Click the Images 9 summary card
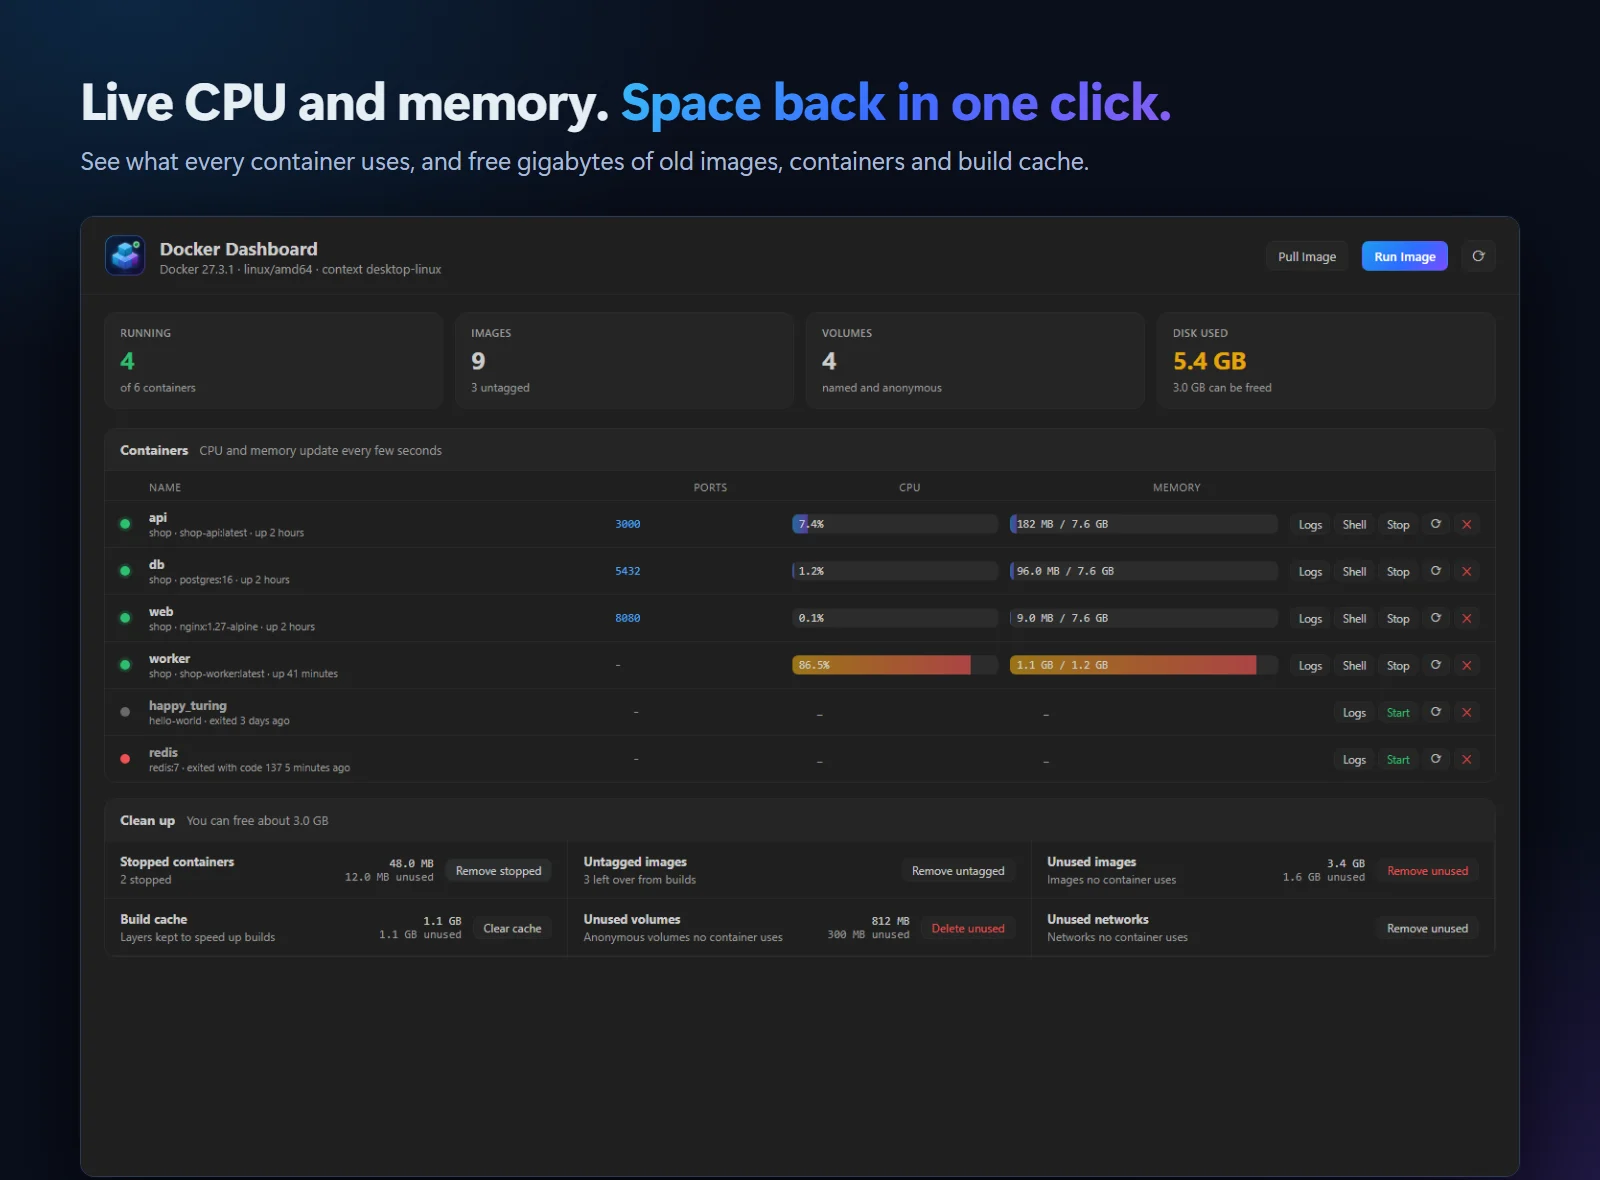1600x1180 pixels. (624, 360)
